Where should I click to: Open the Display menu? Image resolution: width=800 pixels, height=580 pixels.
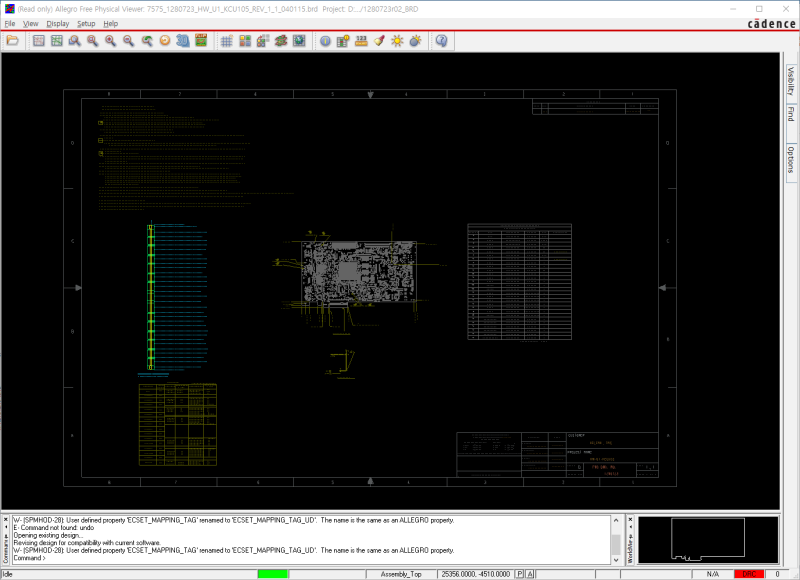58,23
